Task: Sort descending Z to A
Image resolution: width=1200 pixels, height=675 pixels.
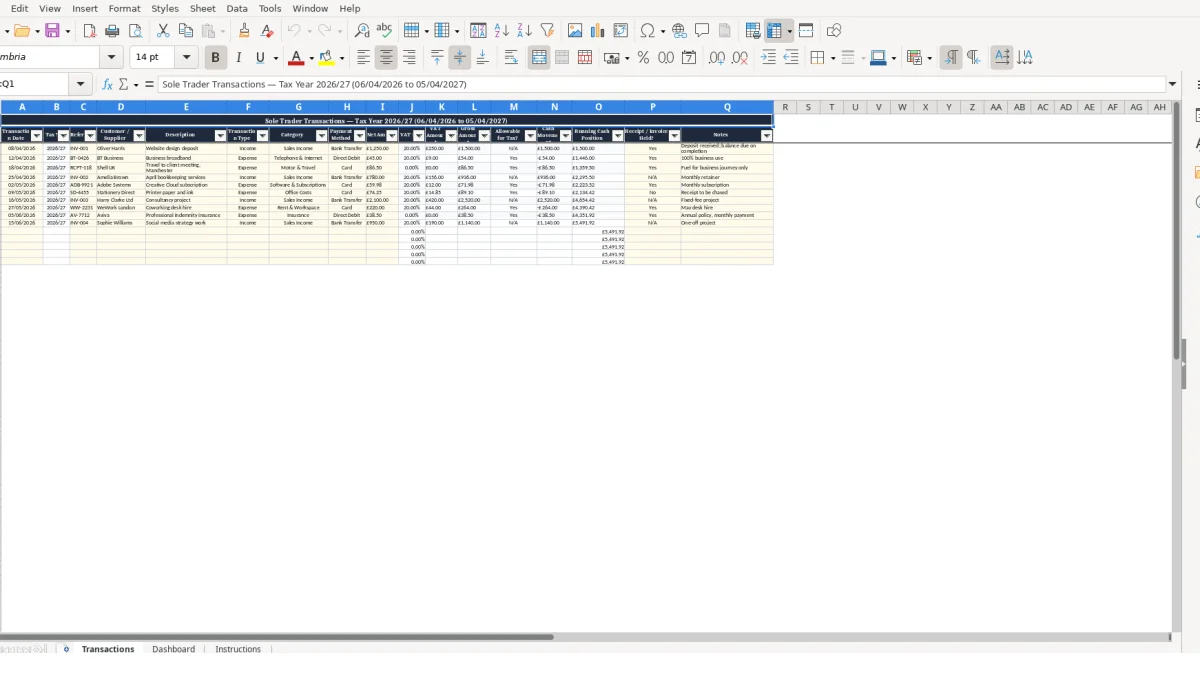Action: (524, 31)
